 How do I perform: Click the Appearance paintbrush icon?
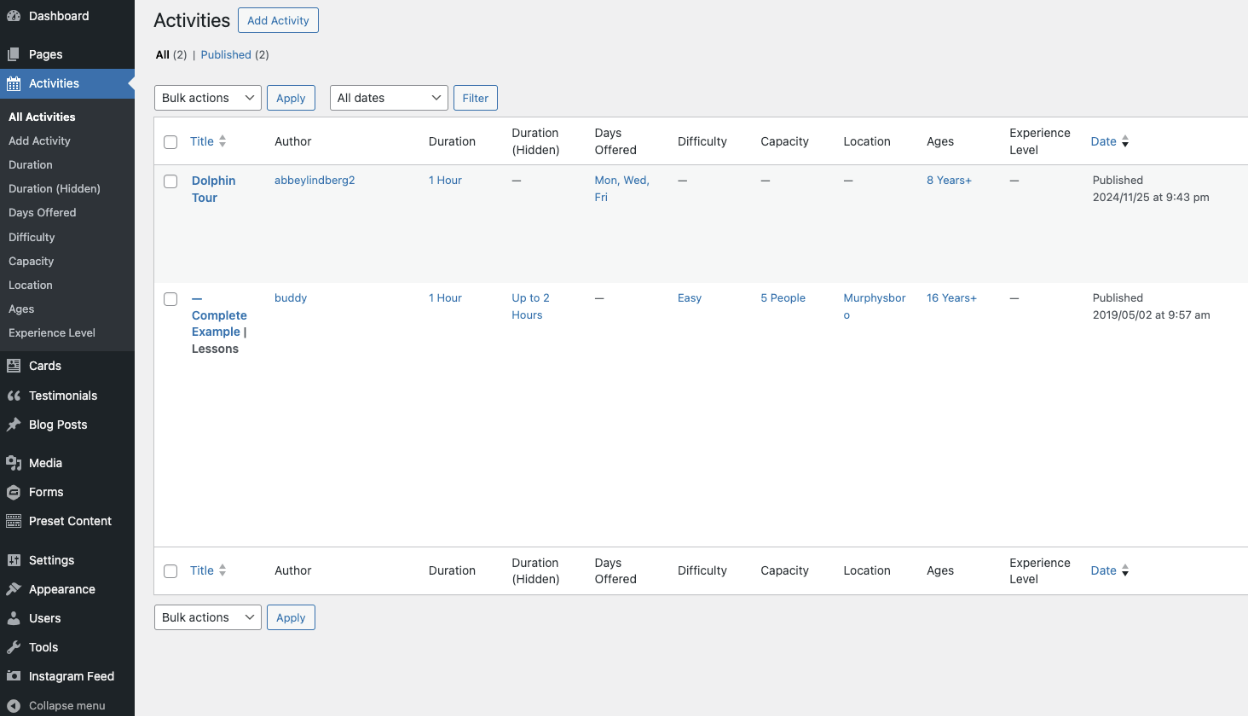click(x=14, y=589)
